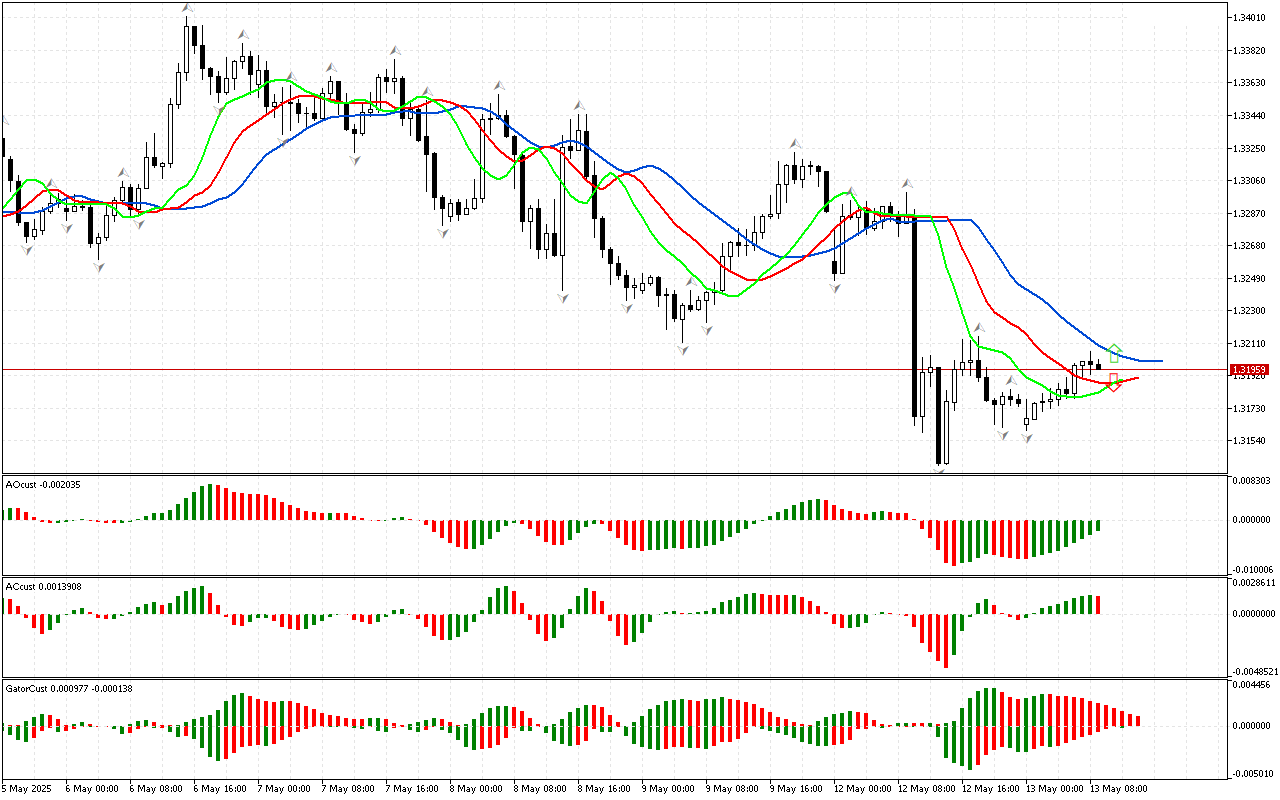Click the 0.004456 GatorCust scale value

point(1250,685)
